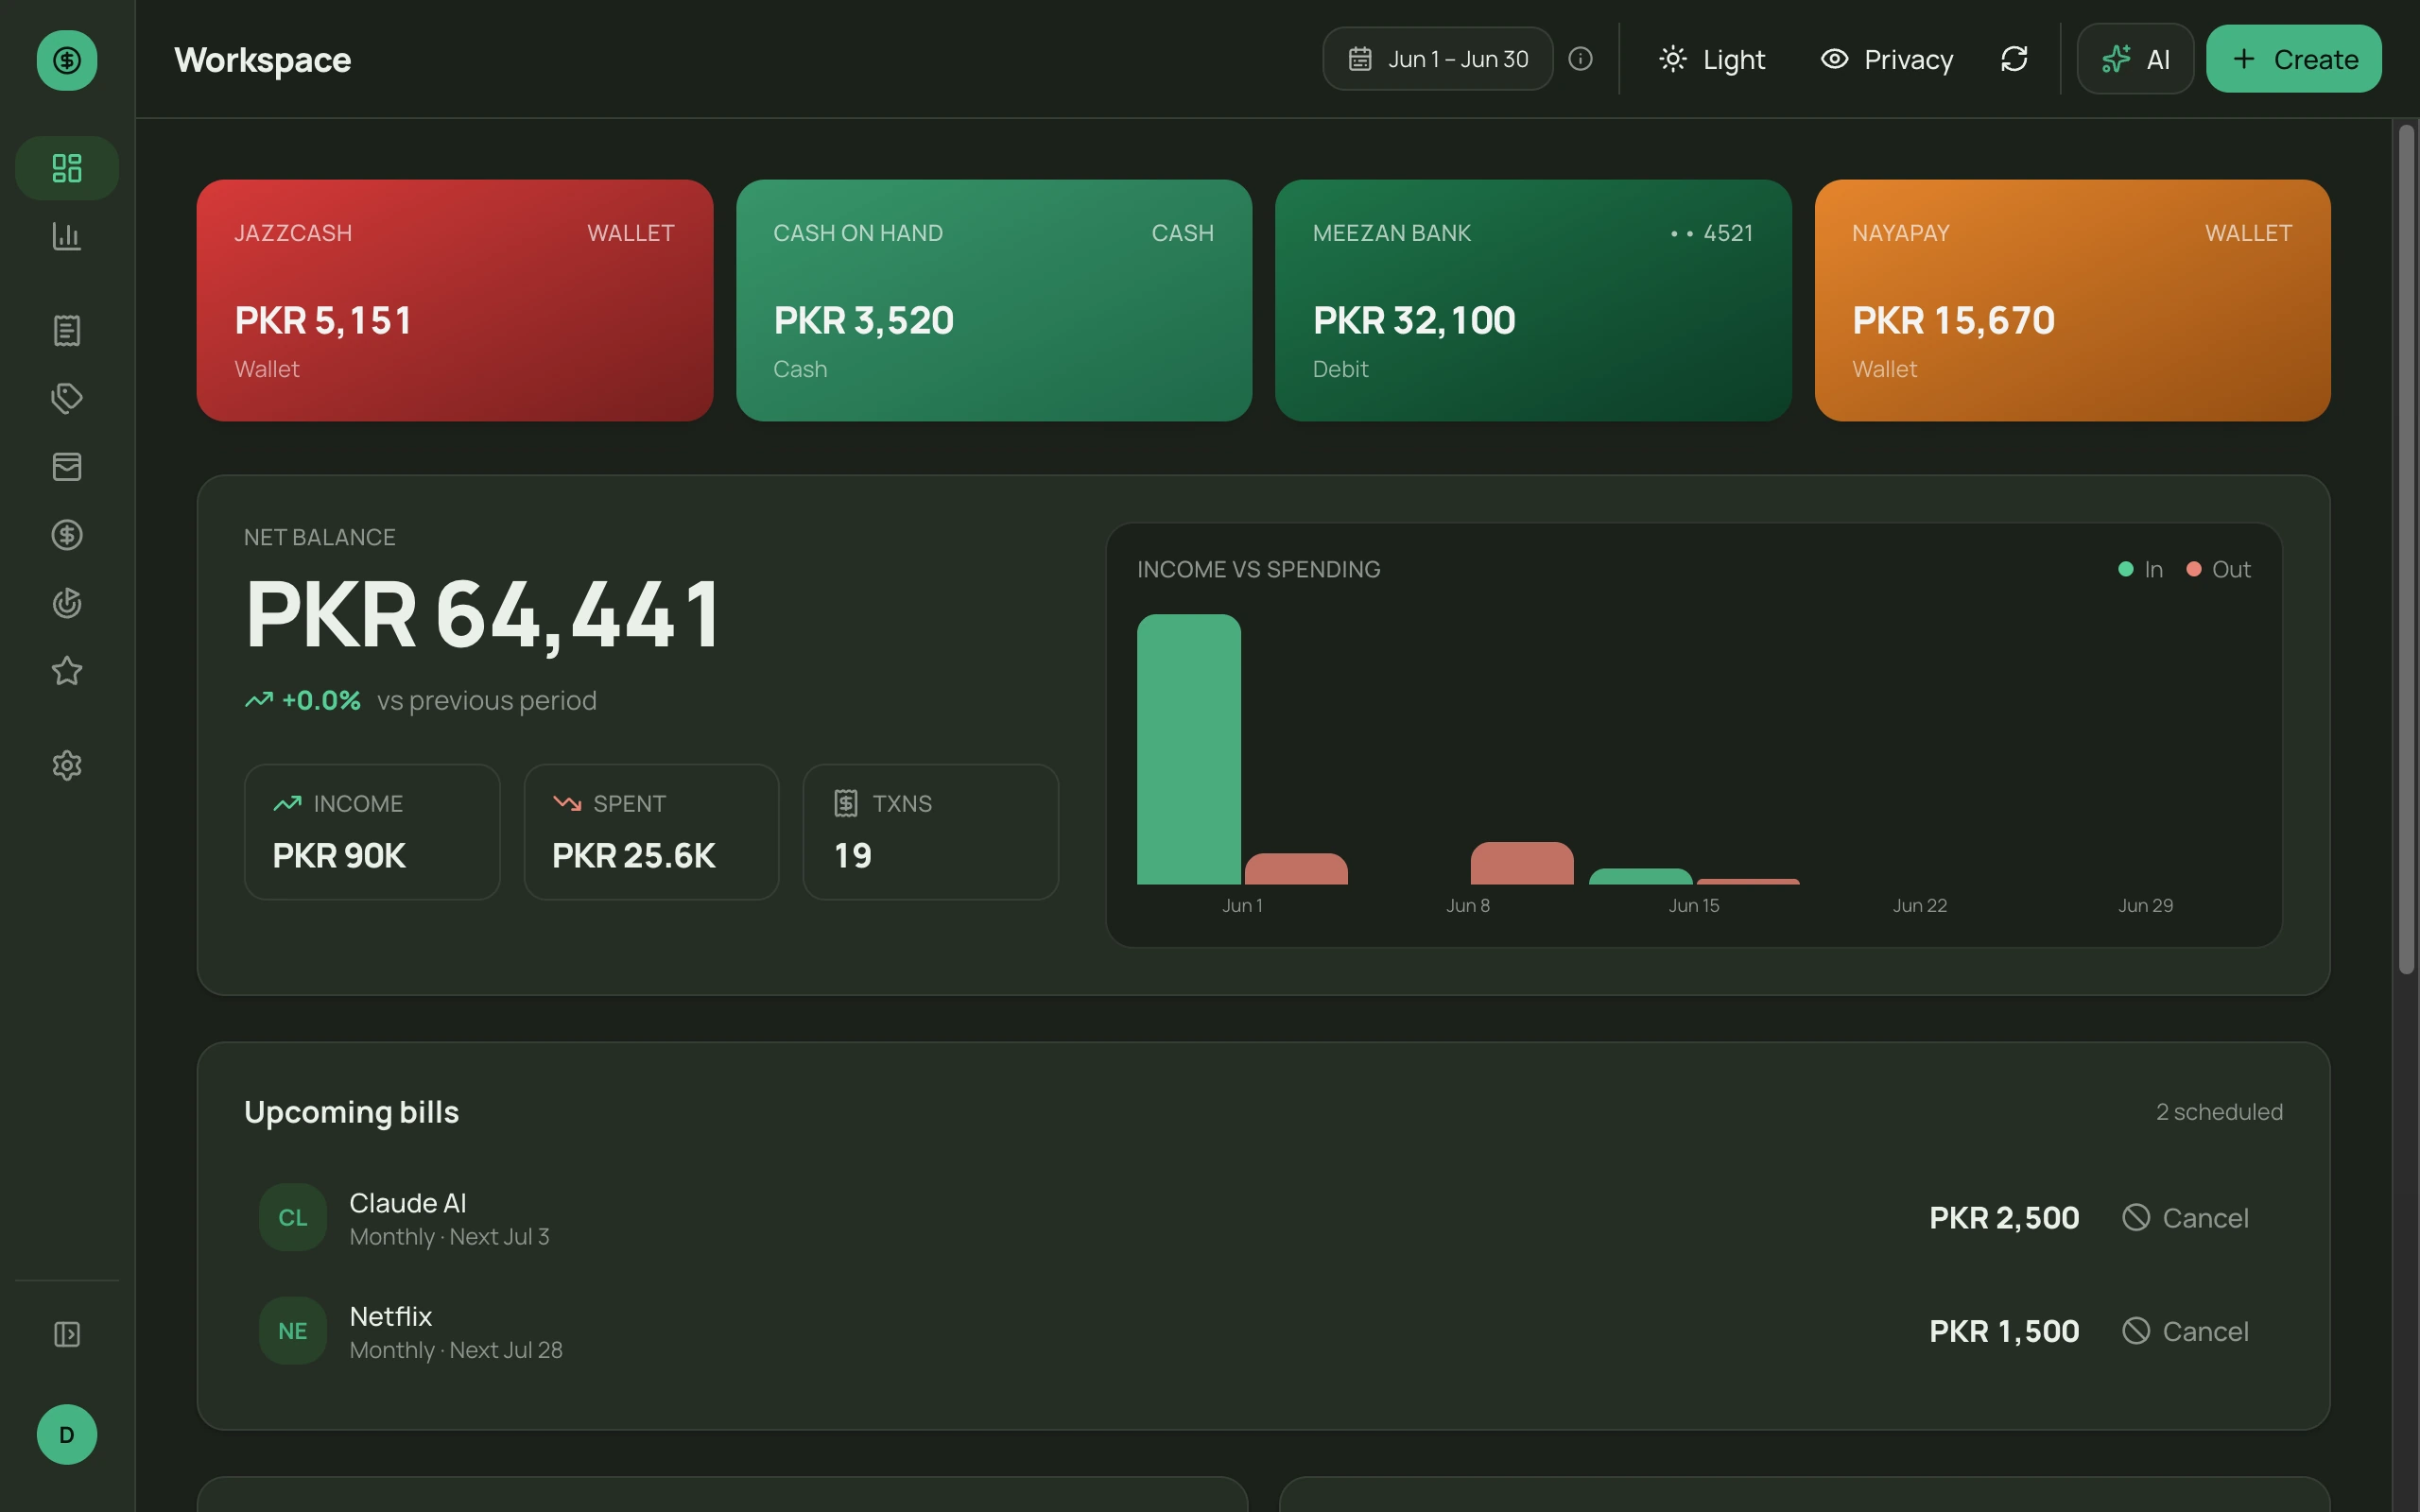This screenshot has width=2420, height=1512.
Task: Open the transactions receipt sidebar icon
Action: (x=67, y=330)
